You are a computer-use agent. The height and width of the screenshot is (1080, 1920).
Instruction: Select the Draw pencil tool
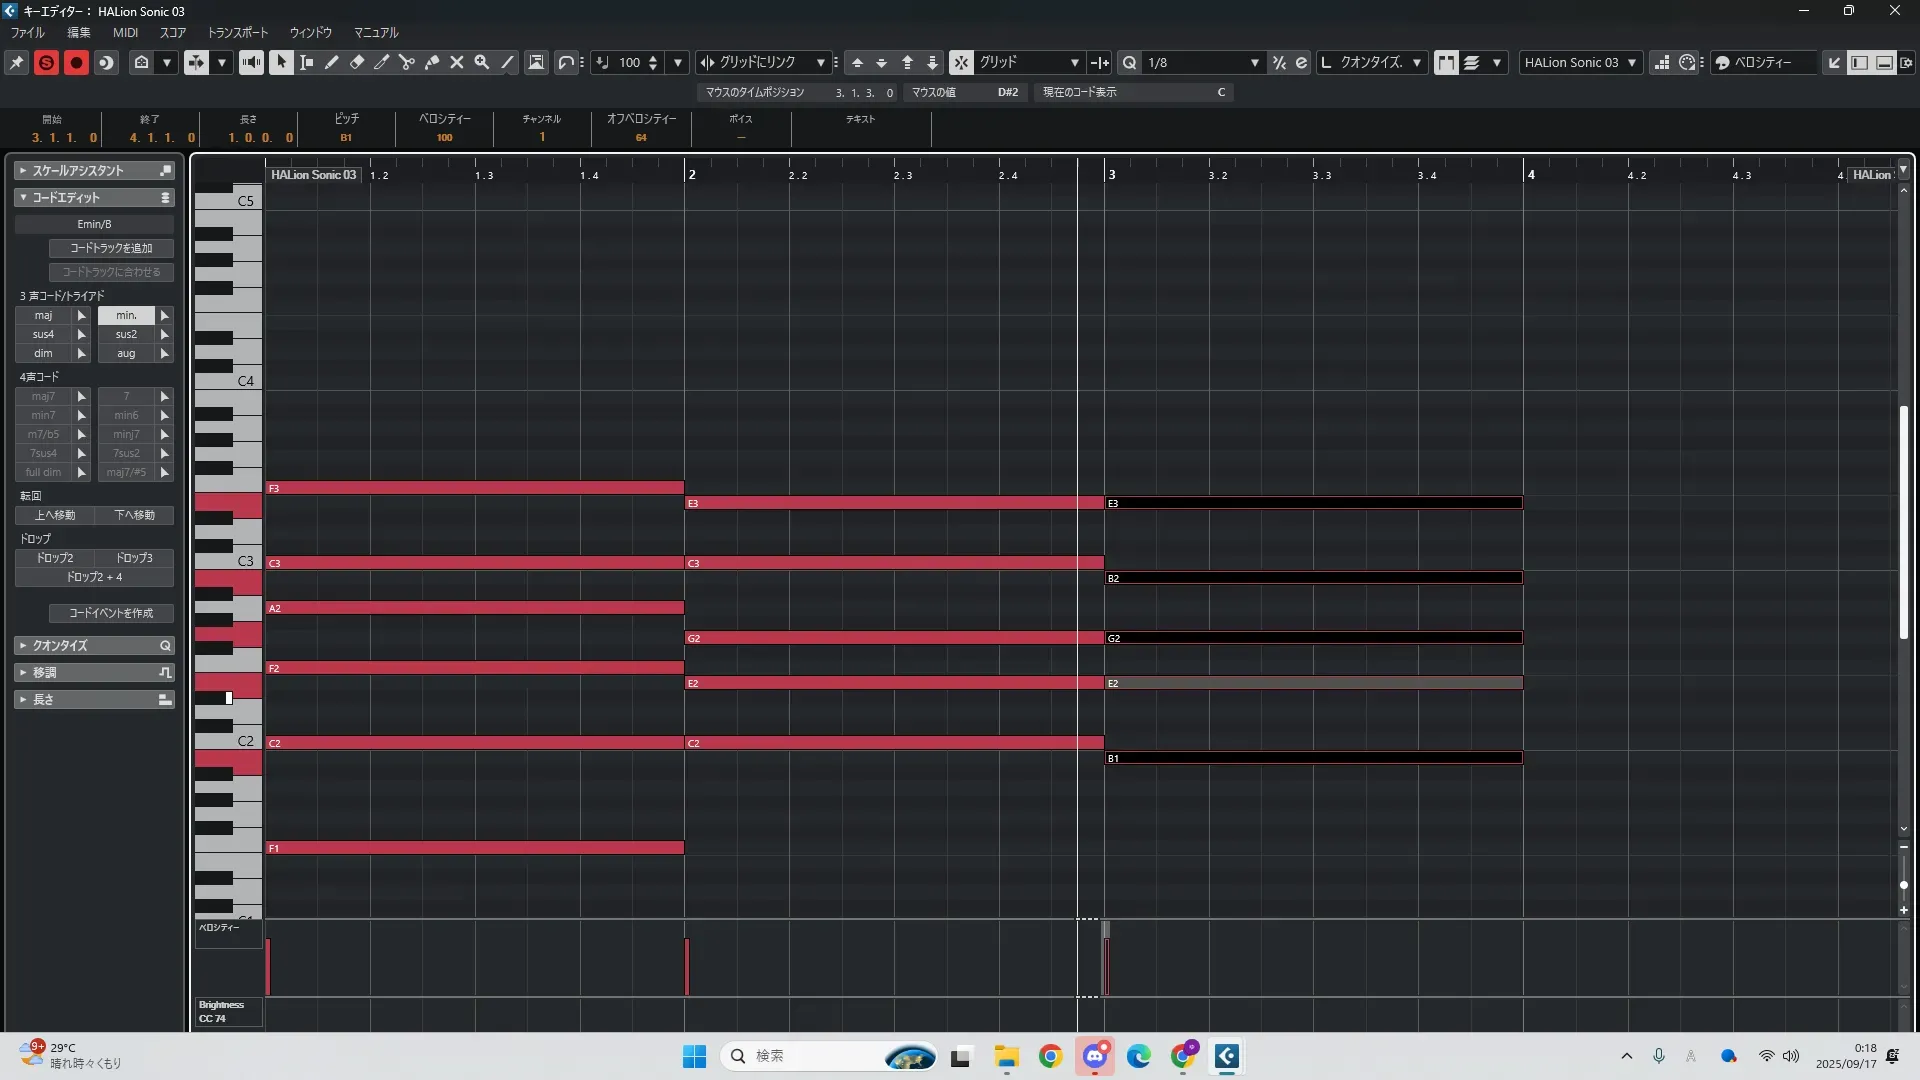pyautogui.click(x=331, y=62)
